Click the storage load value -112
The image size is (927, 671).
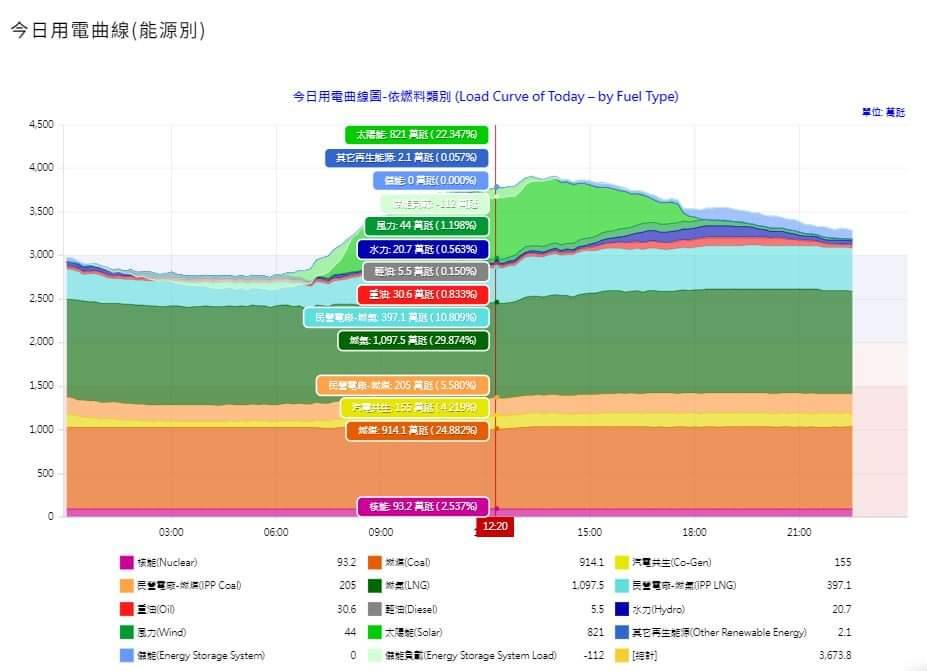point(594,655)
